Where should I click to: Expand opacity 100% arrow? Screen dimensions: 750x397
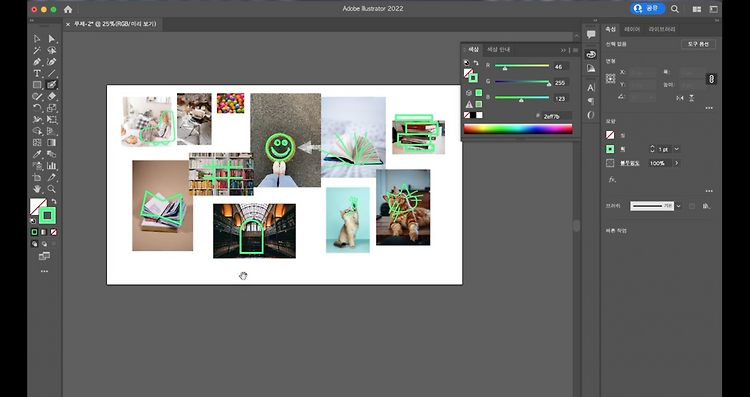pos(676,163)
